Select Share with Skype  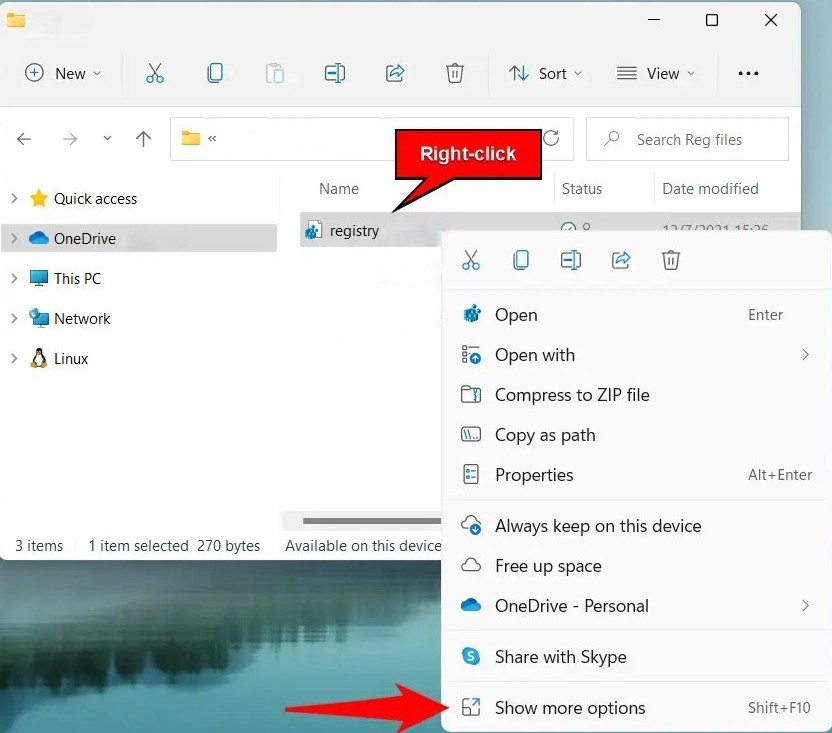(x=636, y=657)
